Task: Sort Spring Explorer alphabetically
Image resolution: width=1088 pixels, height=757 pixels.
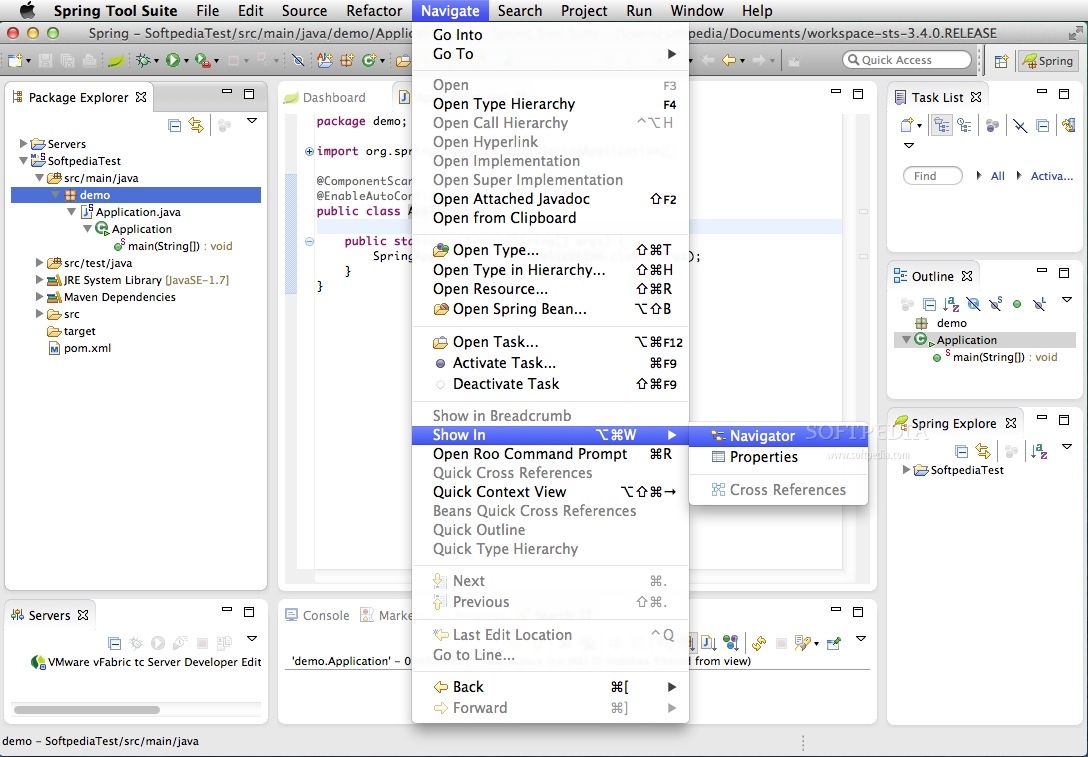Action: click(1039, 452)
